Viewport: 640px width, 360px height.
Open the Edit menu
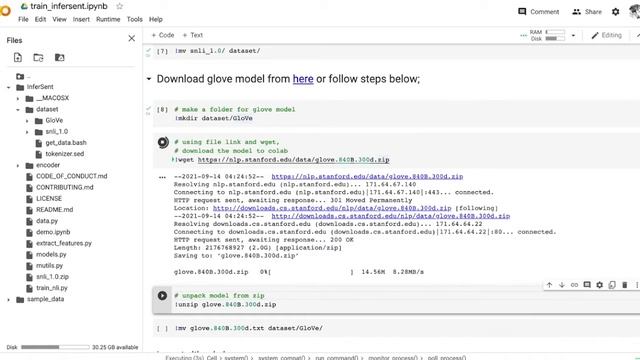point(40,19)
